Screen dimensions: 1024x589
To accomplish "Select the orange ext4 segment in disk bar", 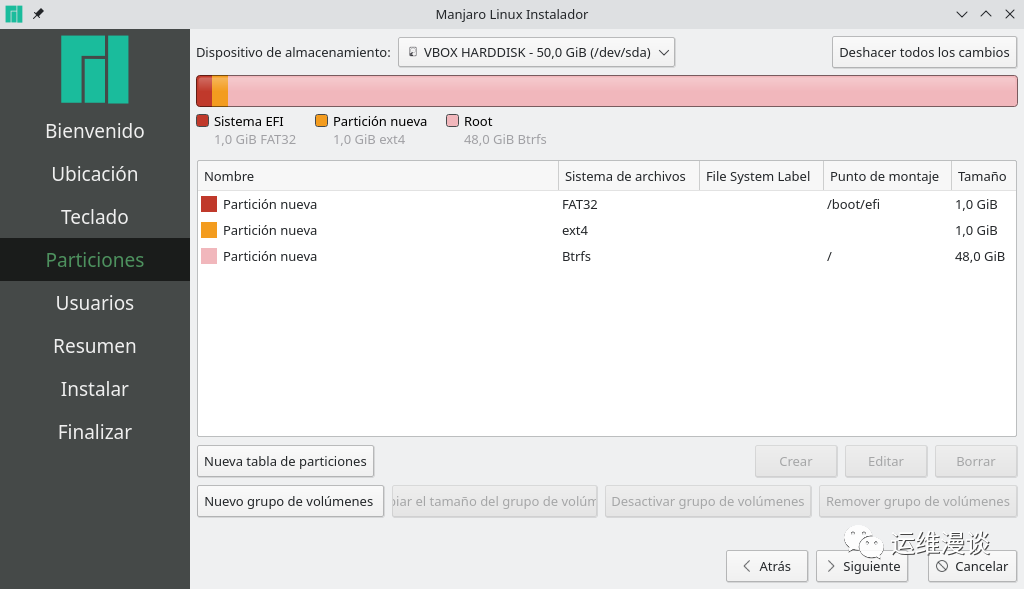I will (220, 91).
